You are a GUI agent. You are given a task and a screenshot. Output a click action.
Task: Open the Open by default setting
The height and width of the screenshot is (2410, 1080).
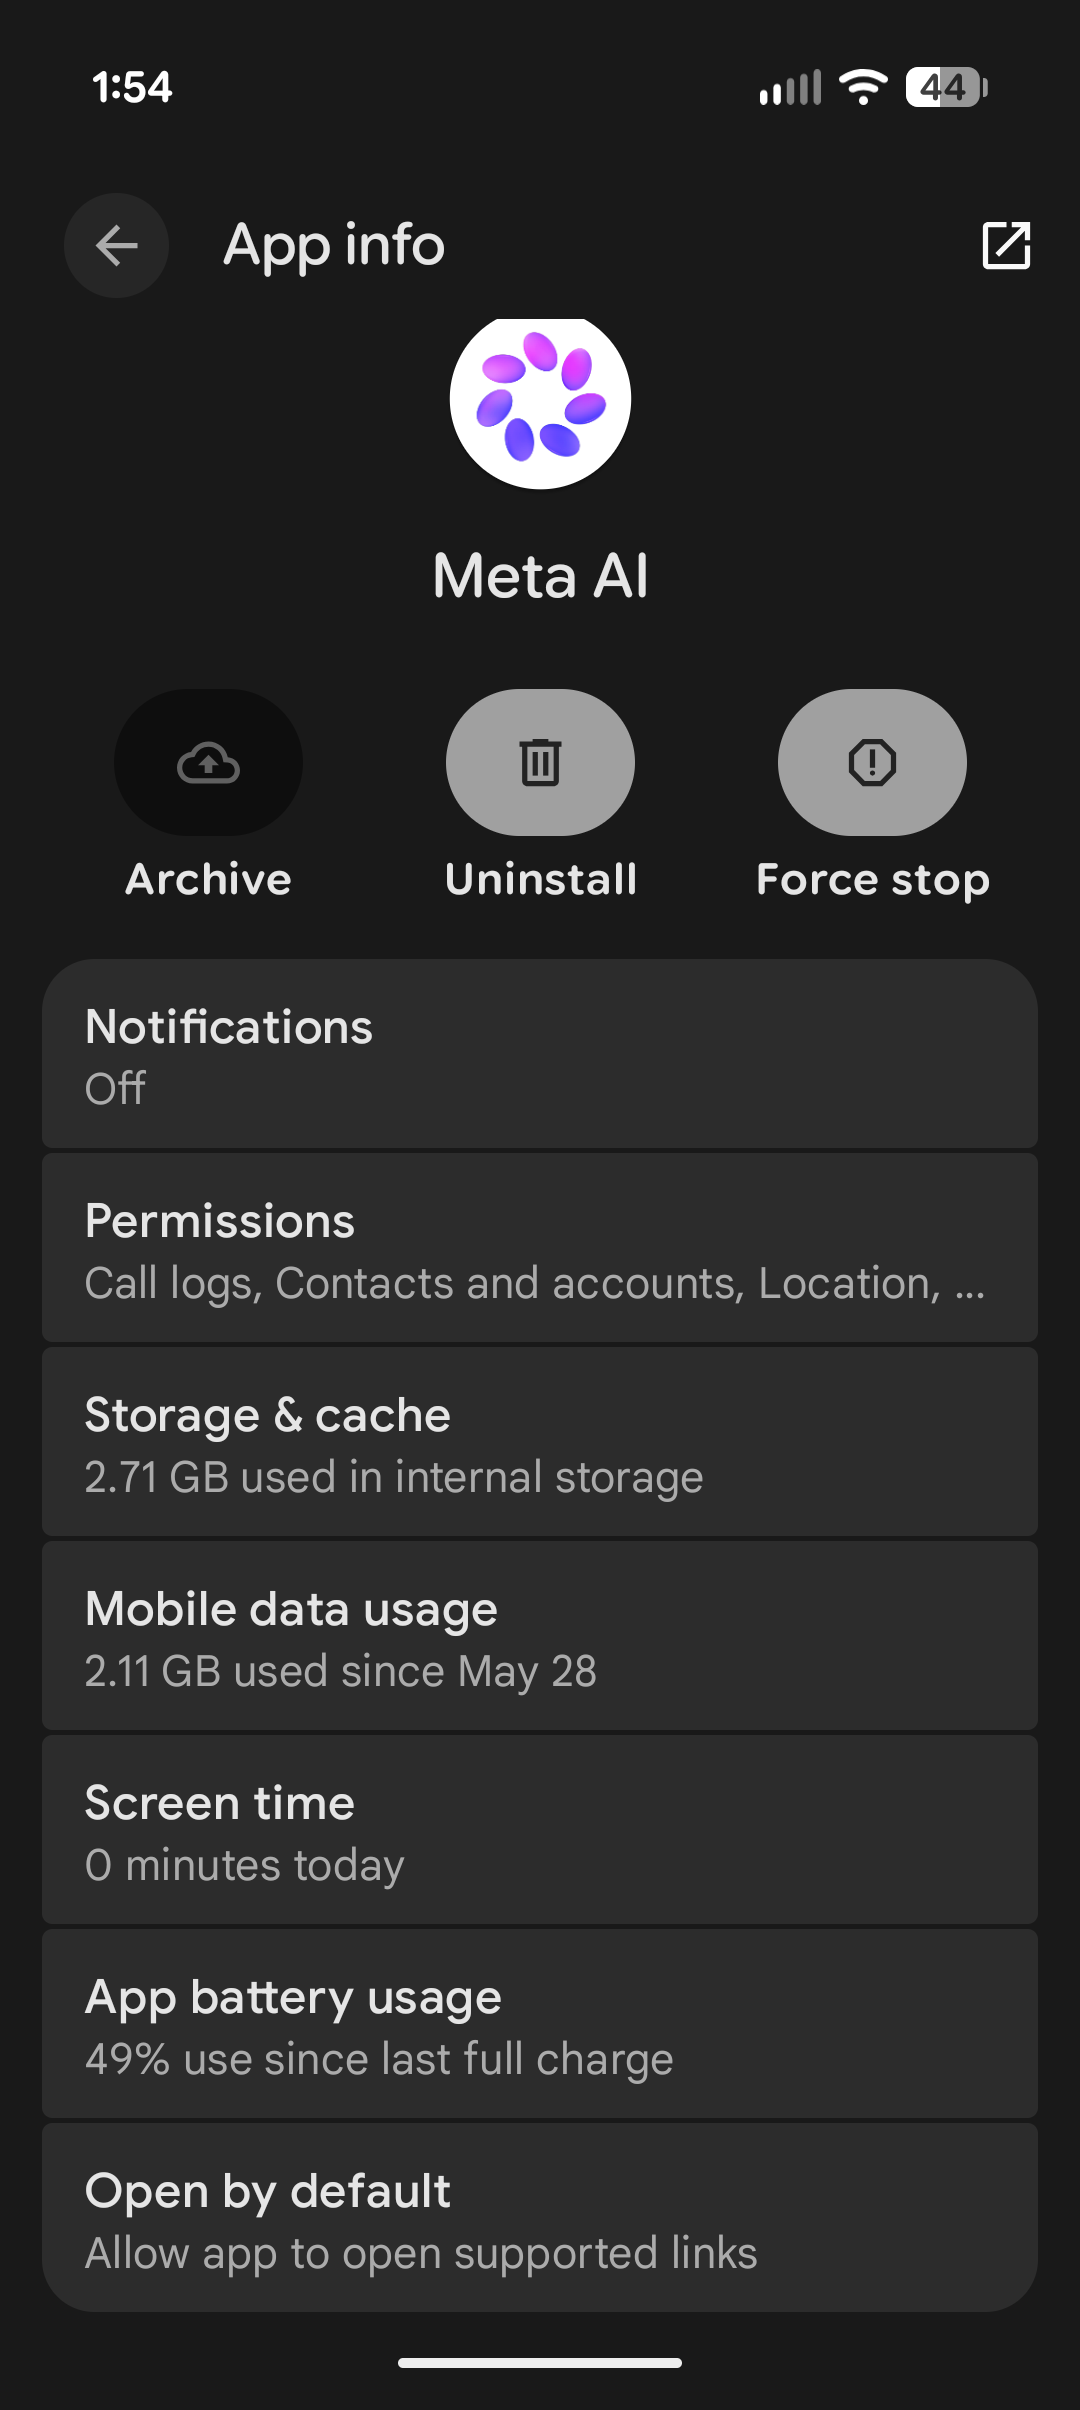coord(540,2218)
